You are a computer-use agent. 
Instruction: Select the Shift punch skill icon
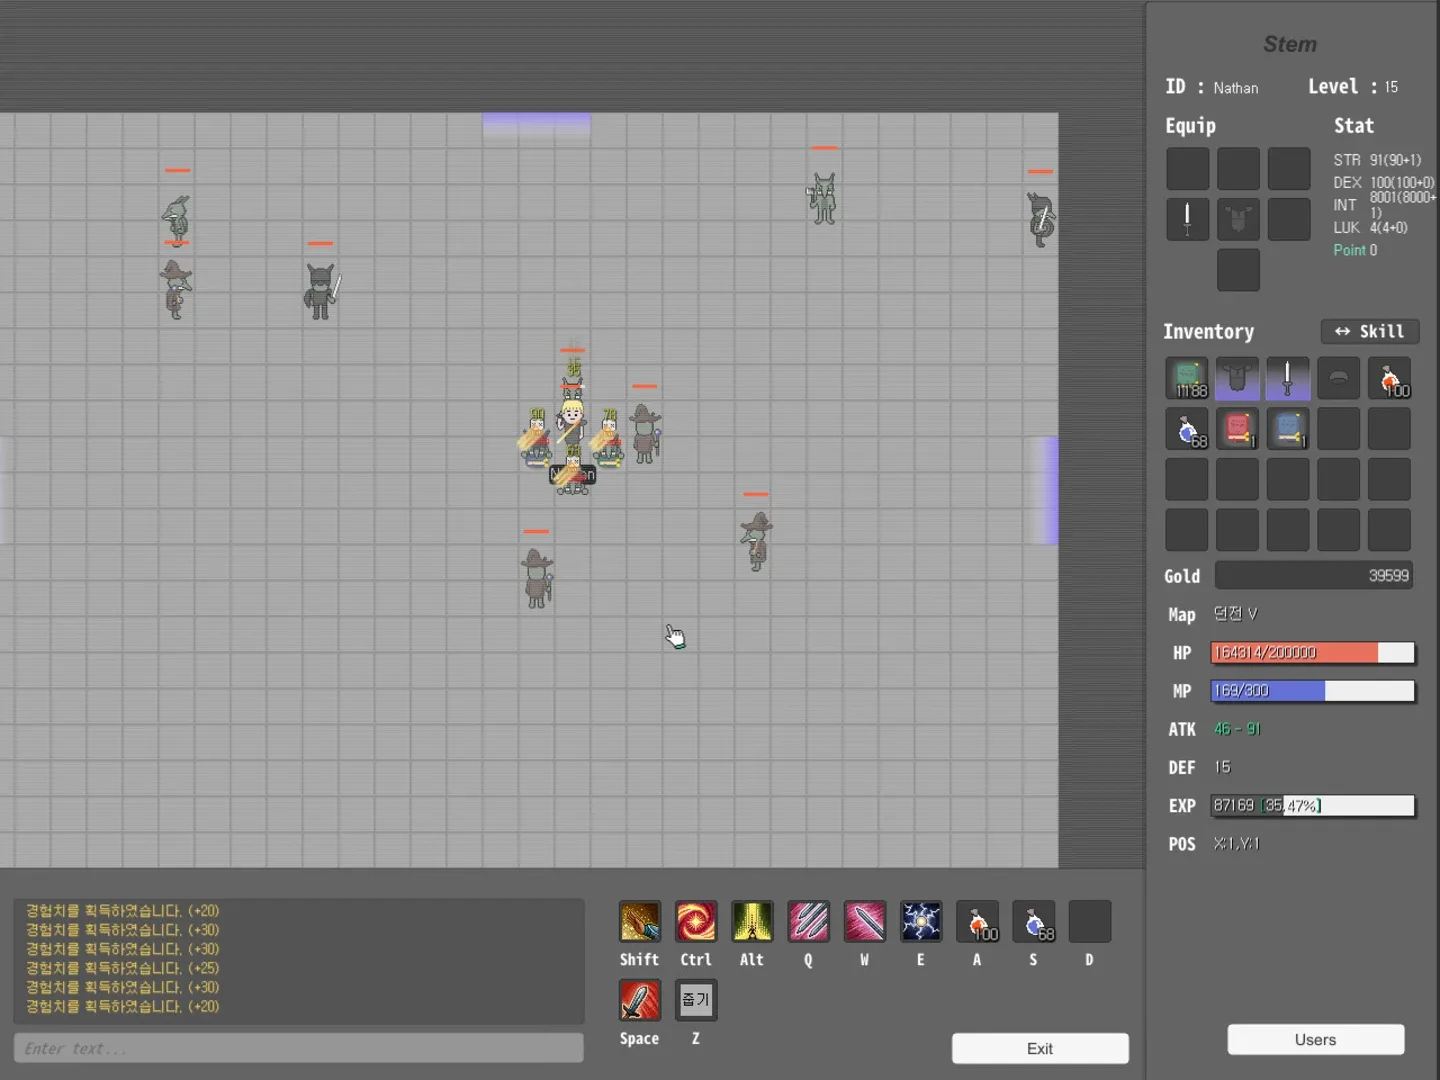639,922
